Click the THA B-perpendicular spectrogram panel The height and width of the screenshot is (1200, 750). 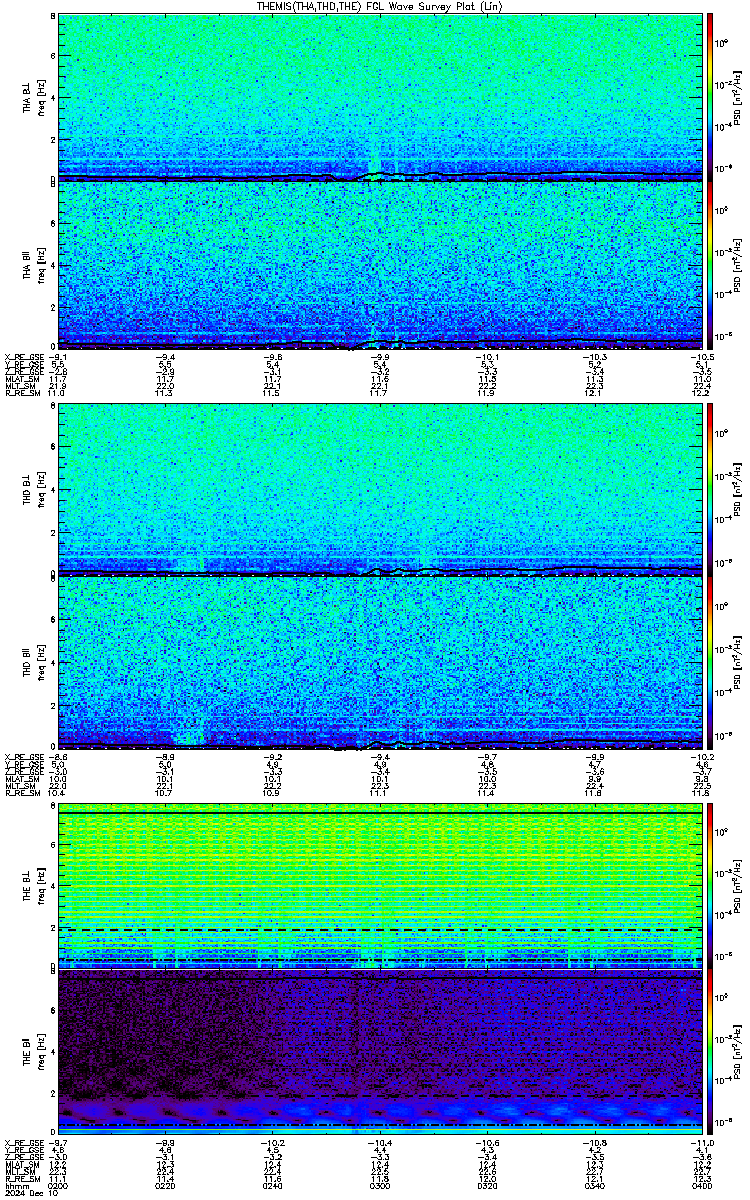click(x=380, y=96)
